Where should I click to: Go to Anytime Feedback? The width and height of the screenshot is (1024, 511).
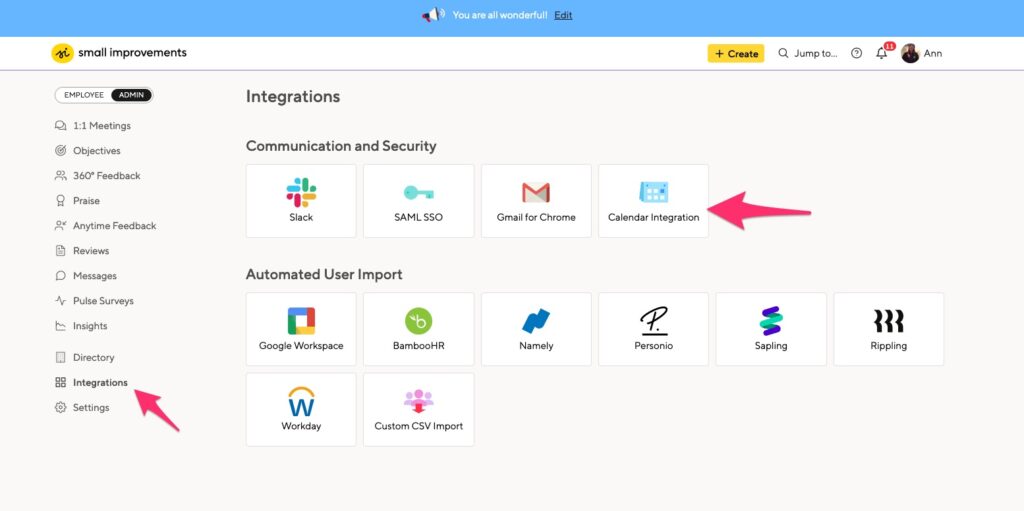[x=114, y=225]
